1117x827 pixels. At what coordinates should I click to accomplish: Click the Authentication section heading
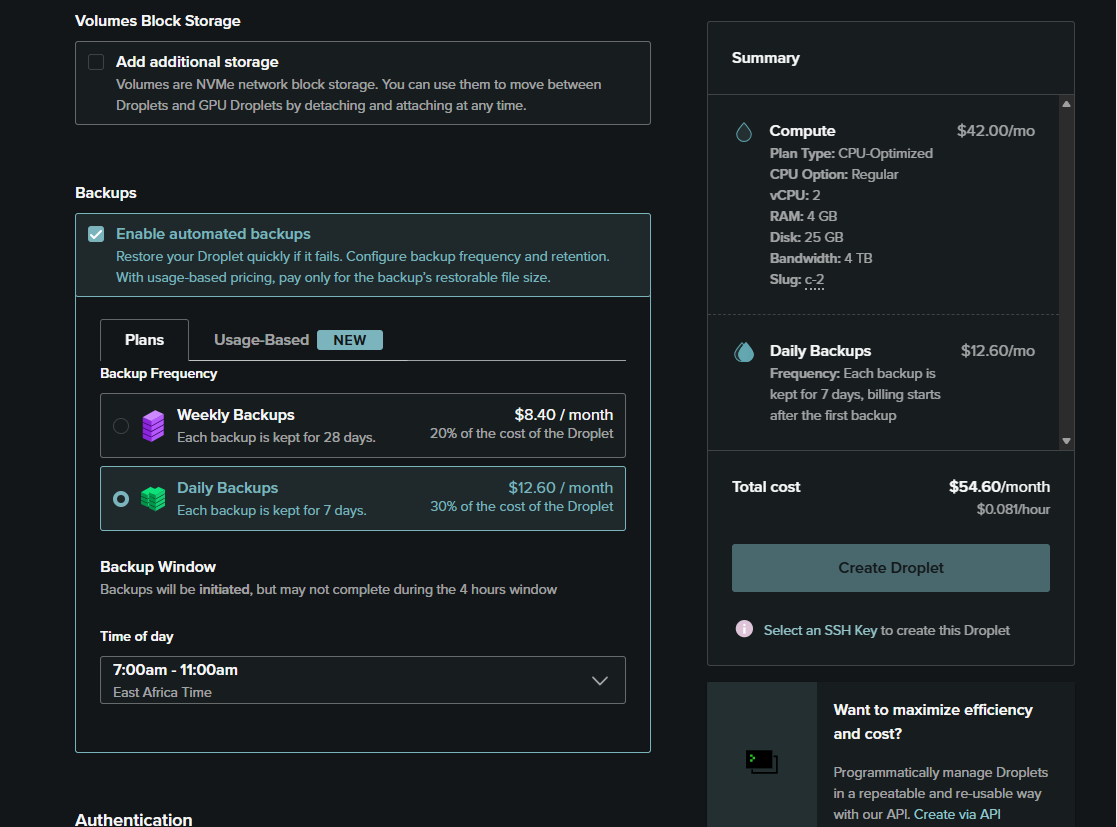pyautogui.click(x=133, y=820)
